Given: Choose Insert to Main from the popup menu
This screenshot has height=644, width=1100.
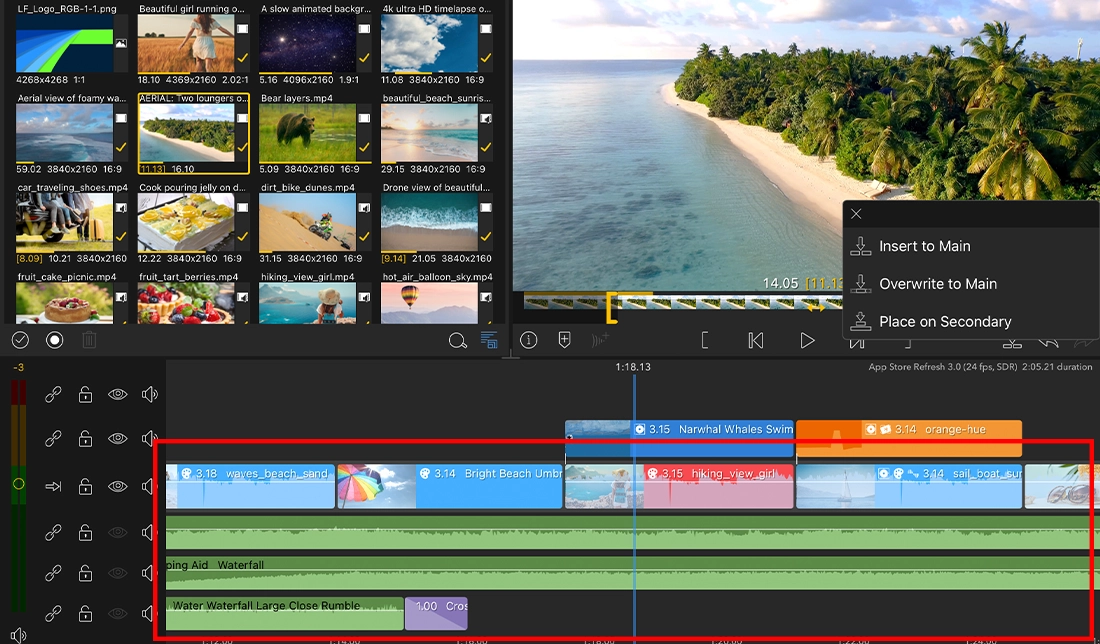Looking at the screenshot, I should click(x=924, y=246).
